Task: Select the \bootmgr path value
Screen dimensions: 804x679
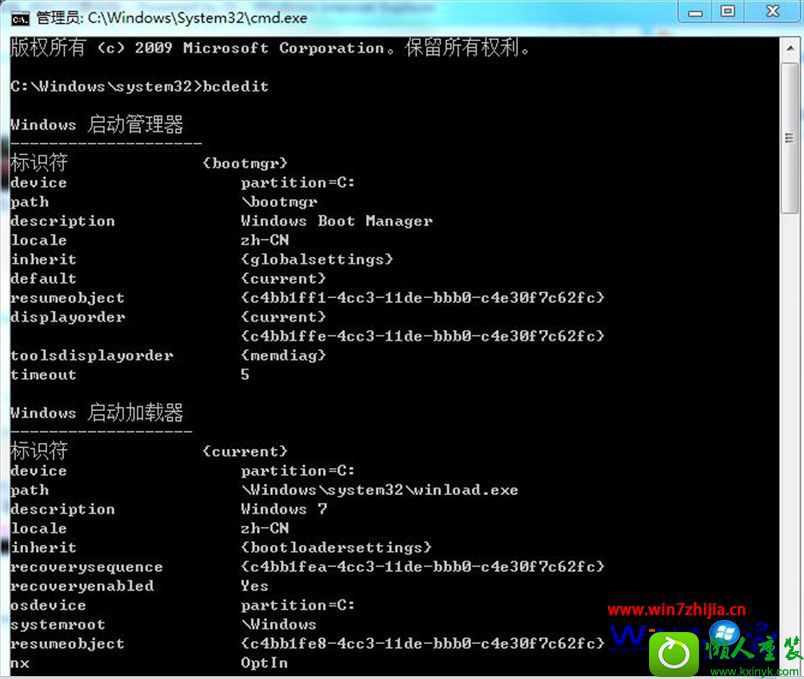Action: tap(279, 202)
